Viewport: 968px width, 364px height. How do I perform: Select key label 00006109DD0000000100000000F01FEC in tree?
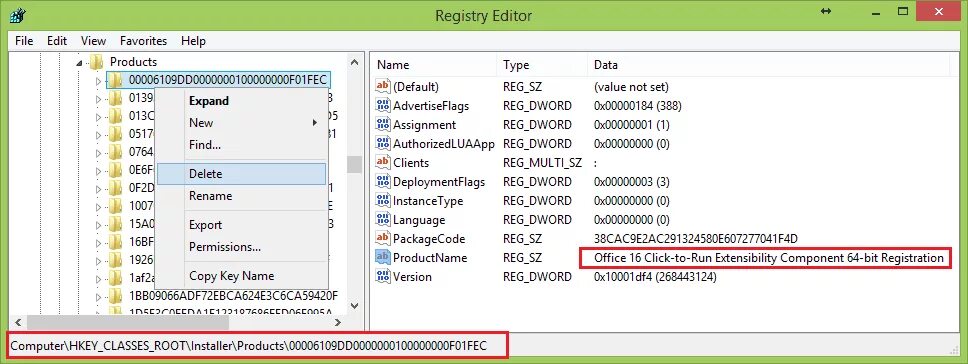tap(228, 80)
